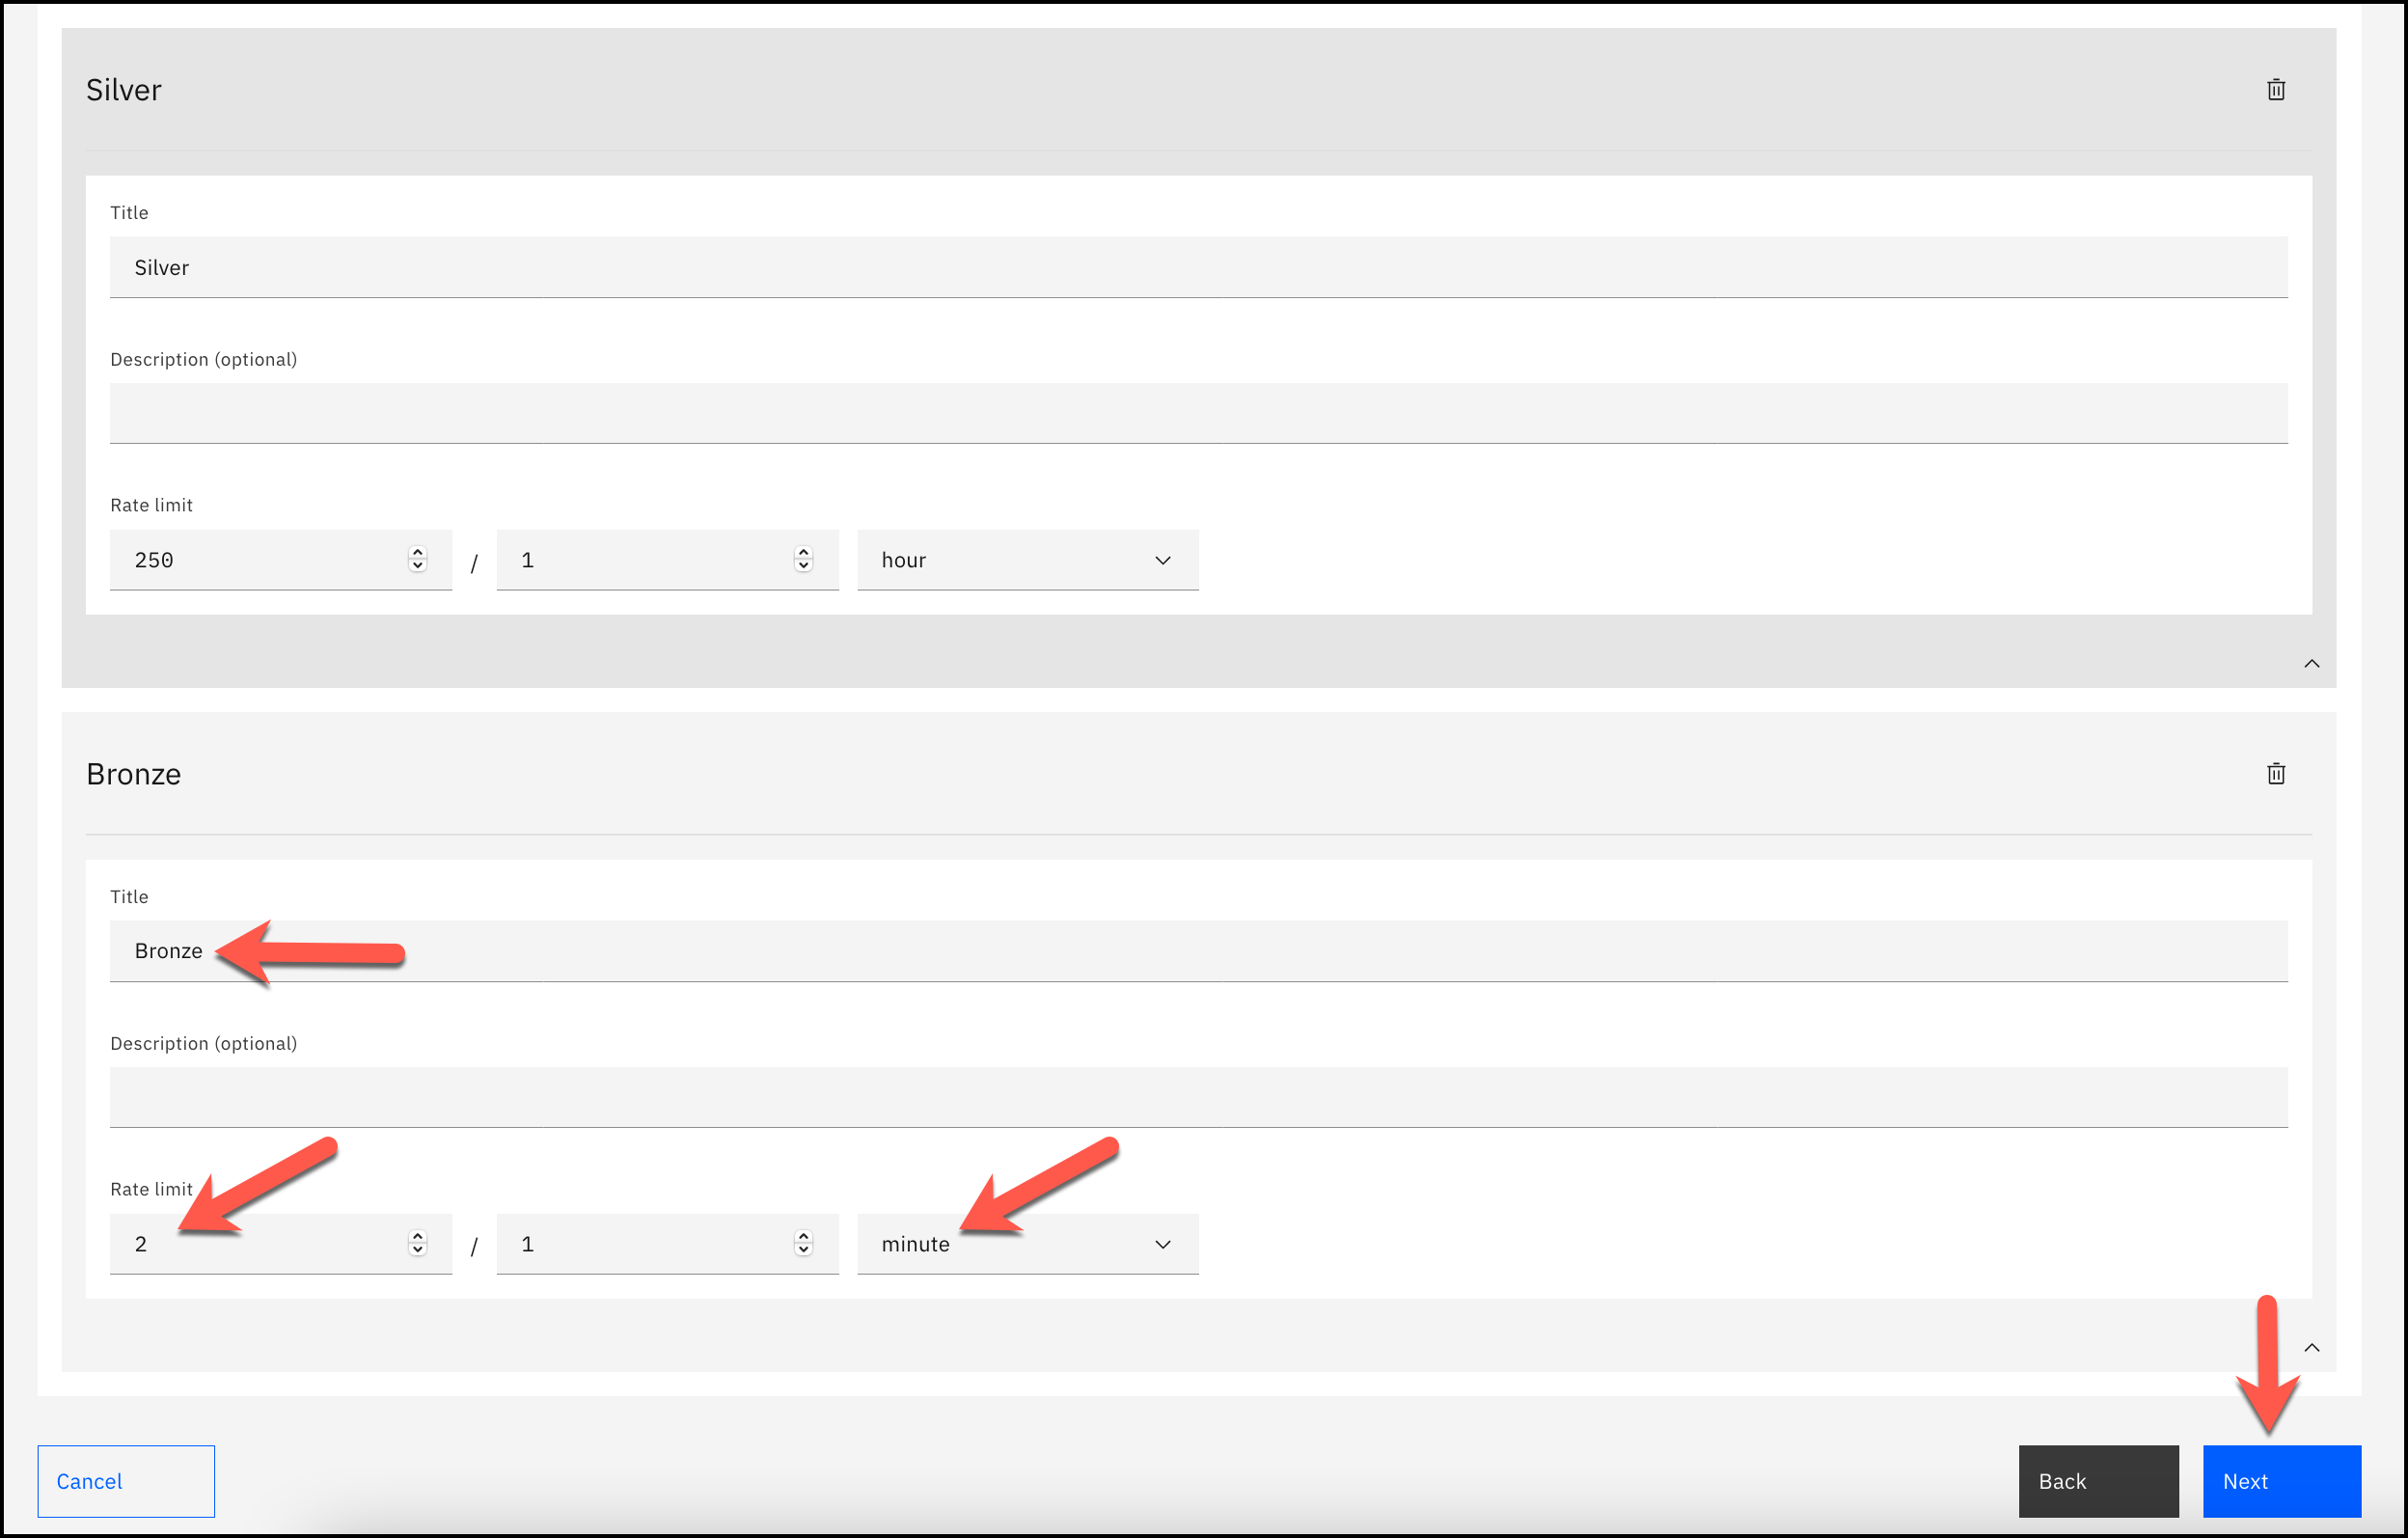
Task: Click the Back button to return
Action: tap(2064, 1480)
